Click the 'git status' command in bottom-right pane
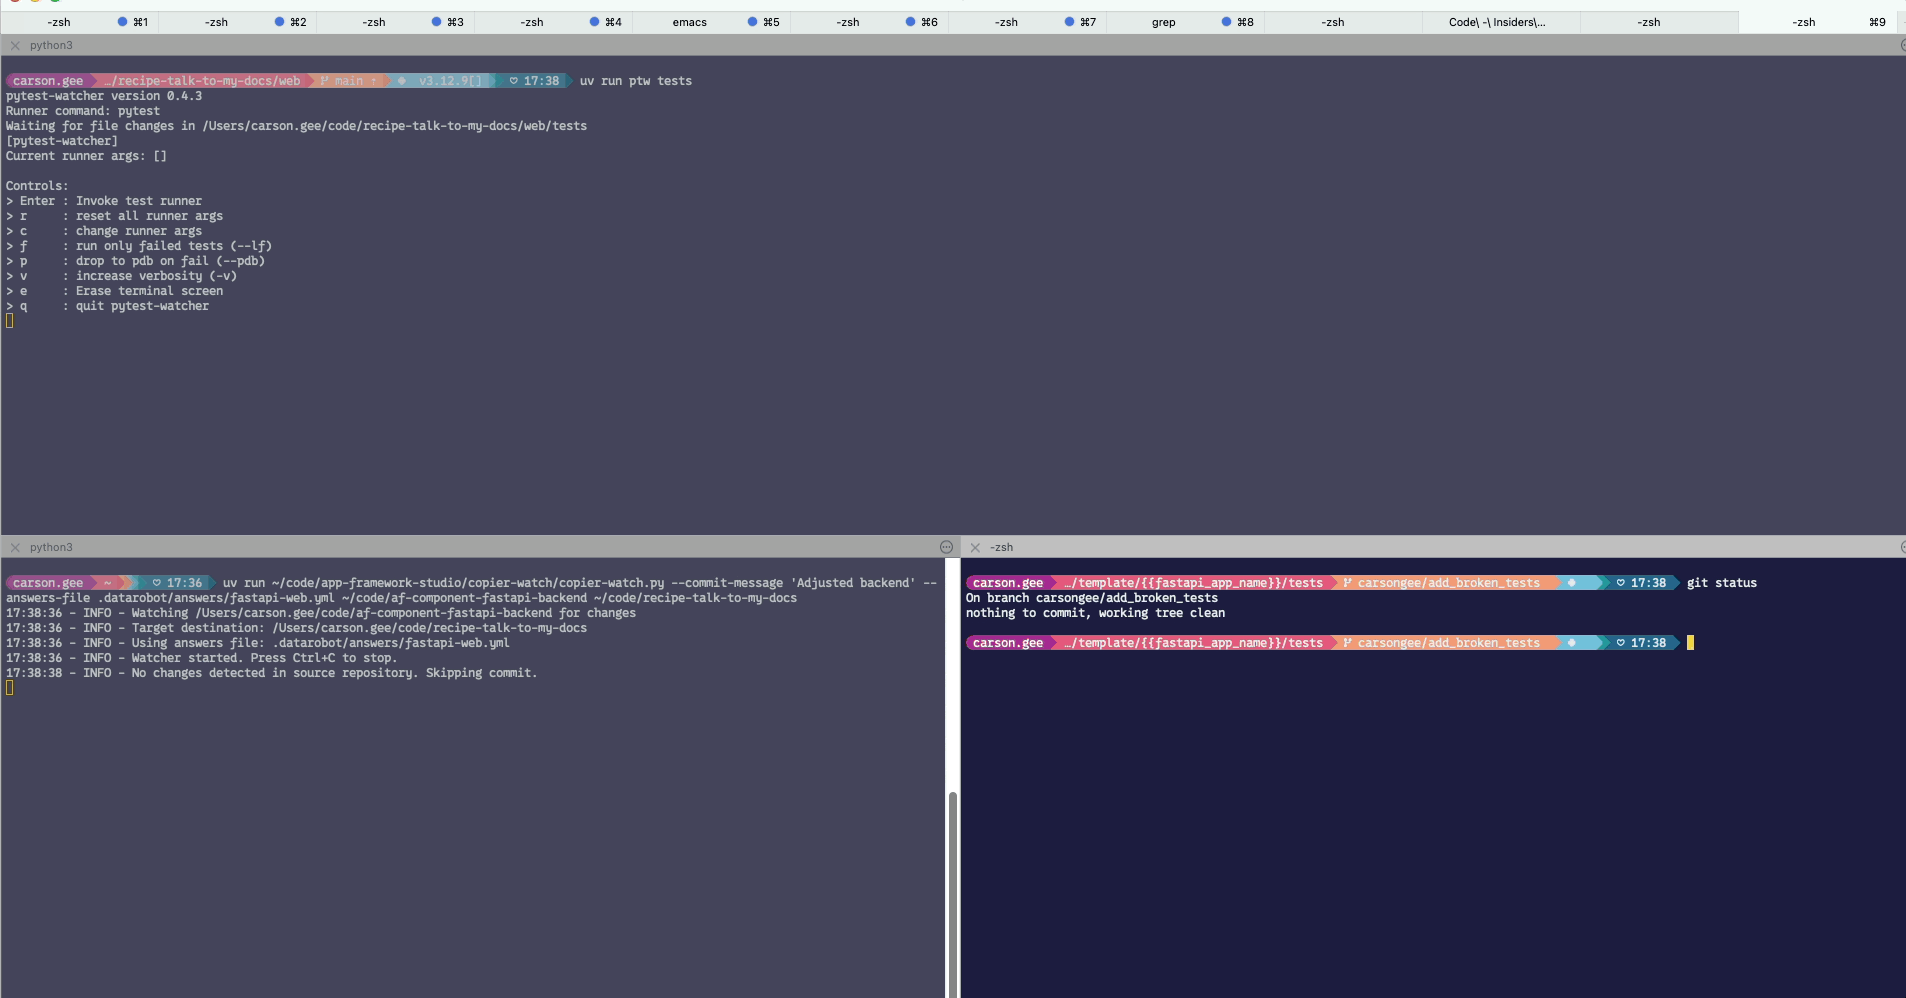Image resolution: width=1906 pixels, height=998 pixels. pyautogui.click(x=1721, y=583)
